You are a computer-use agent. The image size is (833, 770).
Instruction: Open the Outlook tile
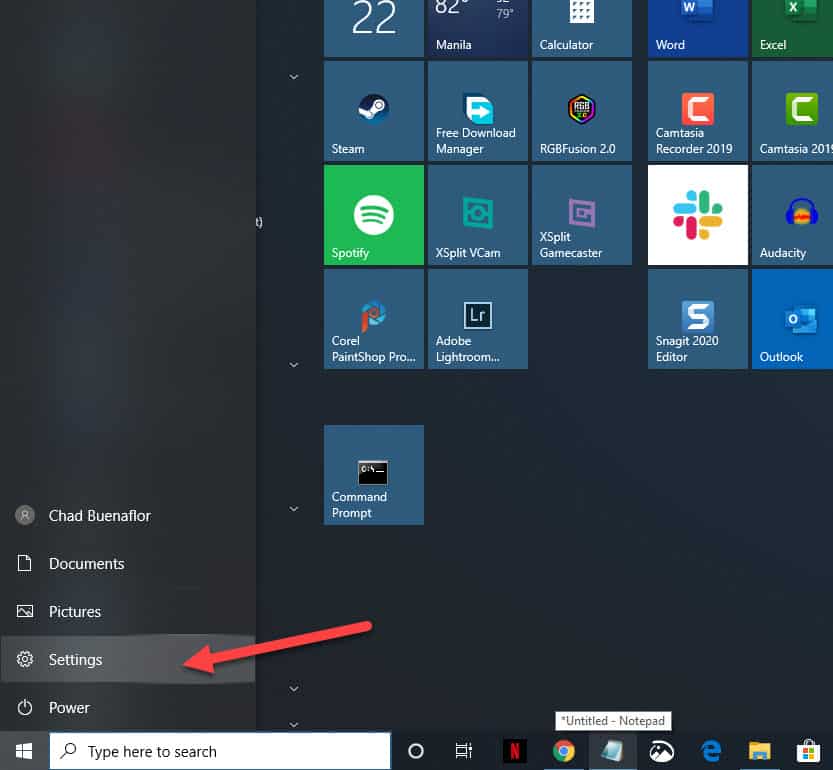[x=793, y=319]
